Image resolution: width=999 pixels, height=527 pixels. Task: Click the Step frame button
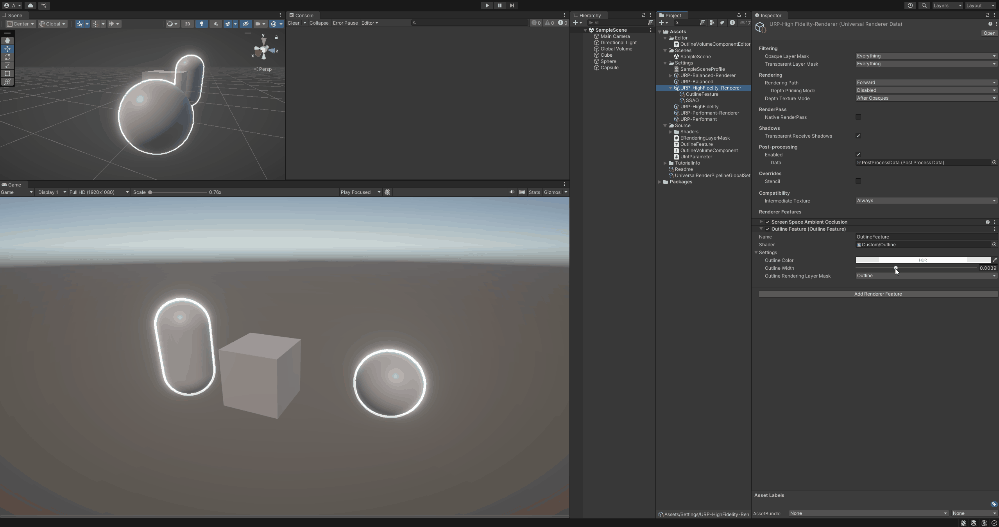[x=513, y=5]
